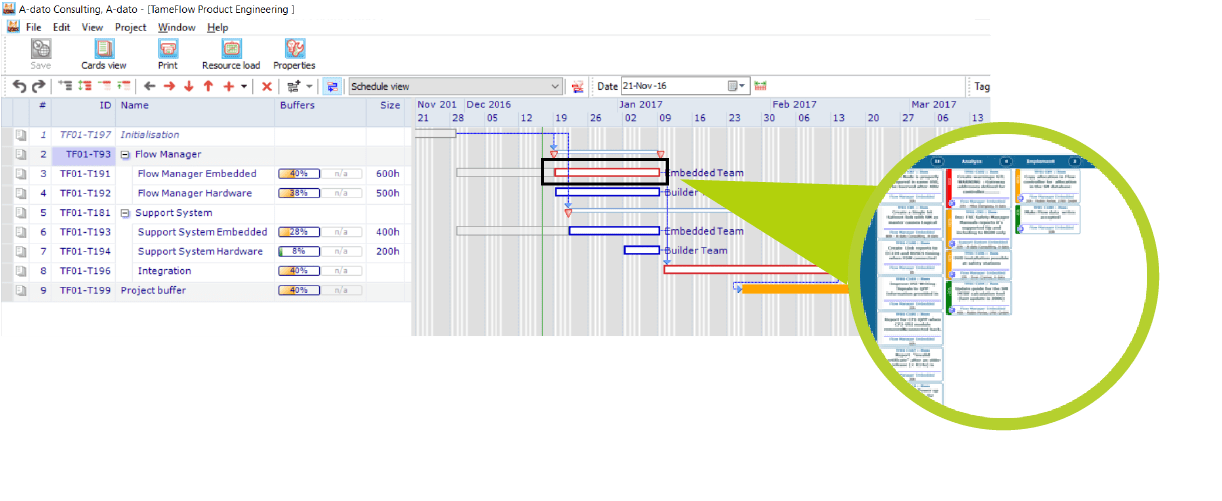Open the Cards view
The width and height of the screenshot is (1222, 501).
(x=103, y=54)
